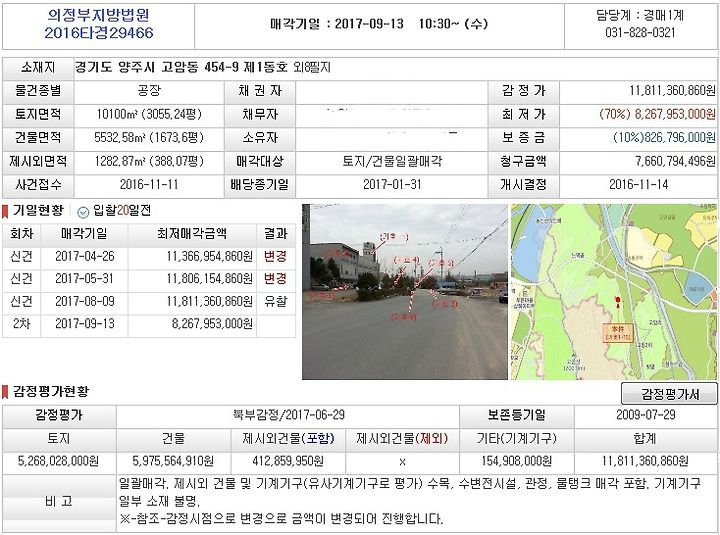Select the 감정가 value 11,811,360,860원
The width and height of the screenshot is (720, 535).
pyautogui.click(x=672, y=90)
